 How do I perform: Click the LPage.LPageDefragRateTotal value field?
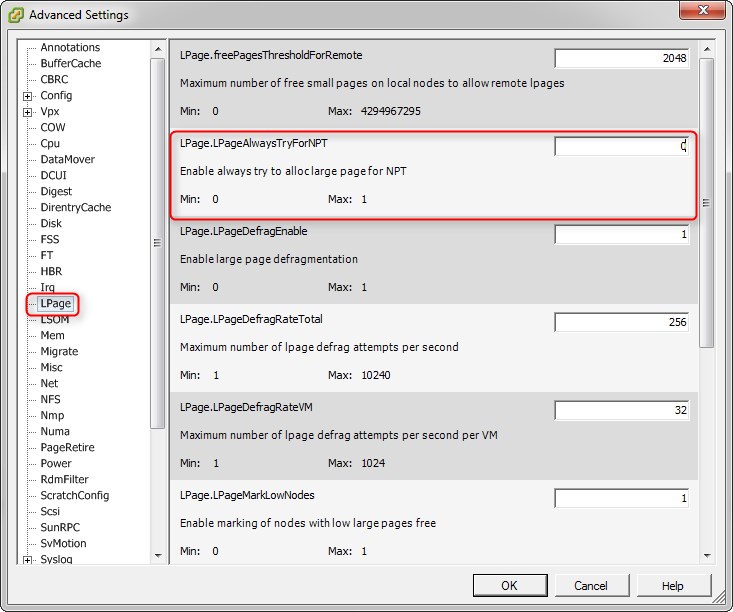click(x=622, y=322)
